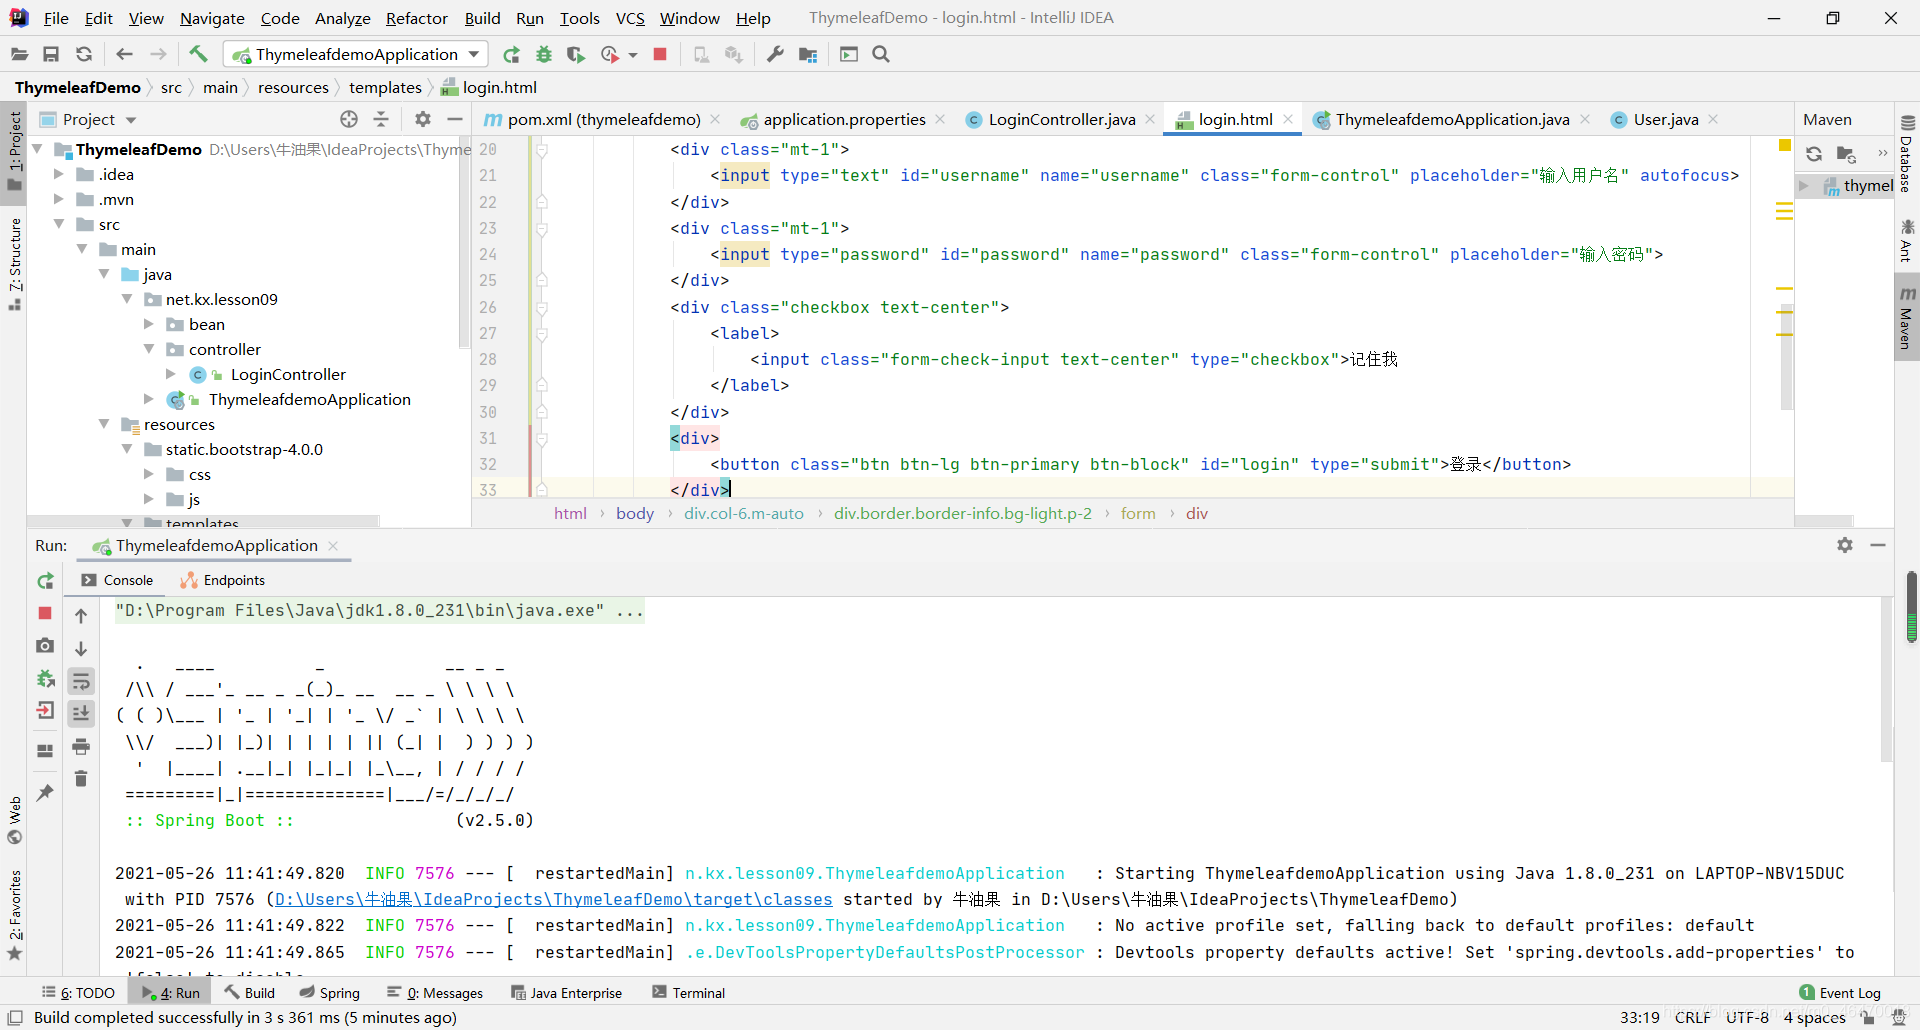Click the red Stop icon in the main toolbar

click(x=660, y=54)
